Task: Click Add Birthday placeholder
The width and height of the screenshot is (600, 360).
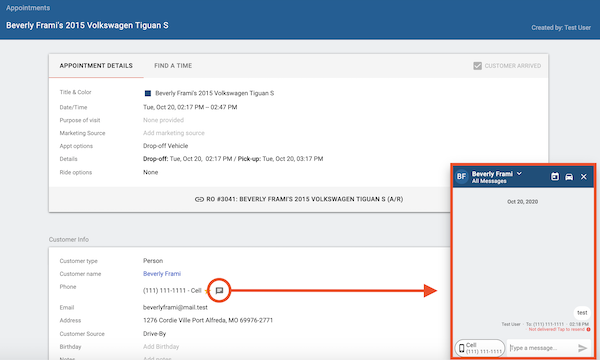Action: [161, 347]
